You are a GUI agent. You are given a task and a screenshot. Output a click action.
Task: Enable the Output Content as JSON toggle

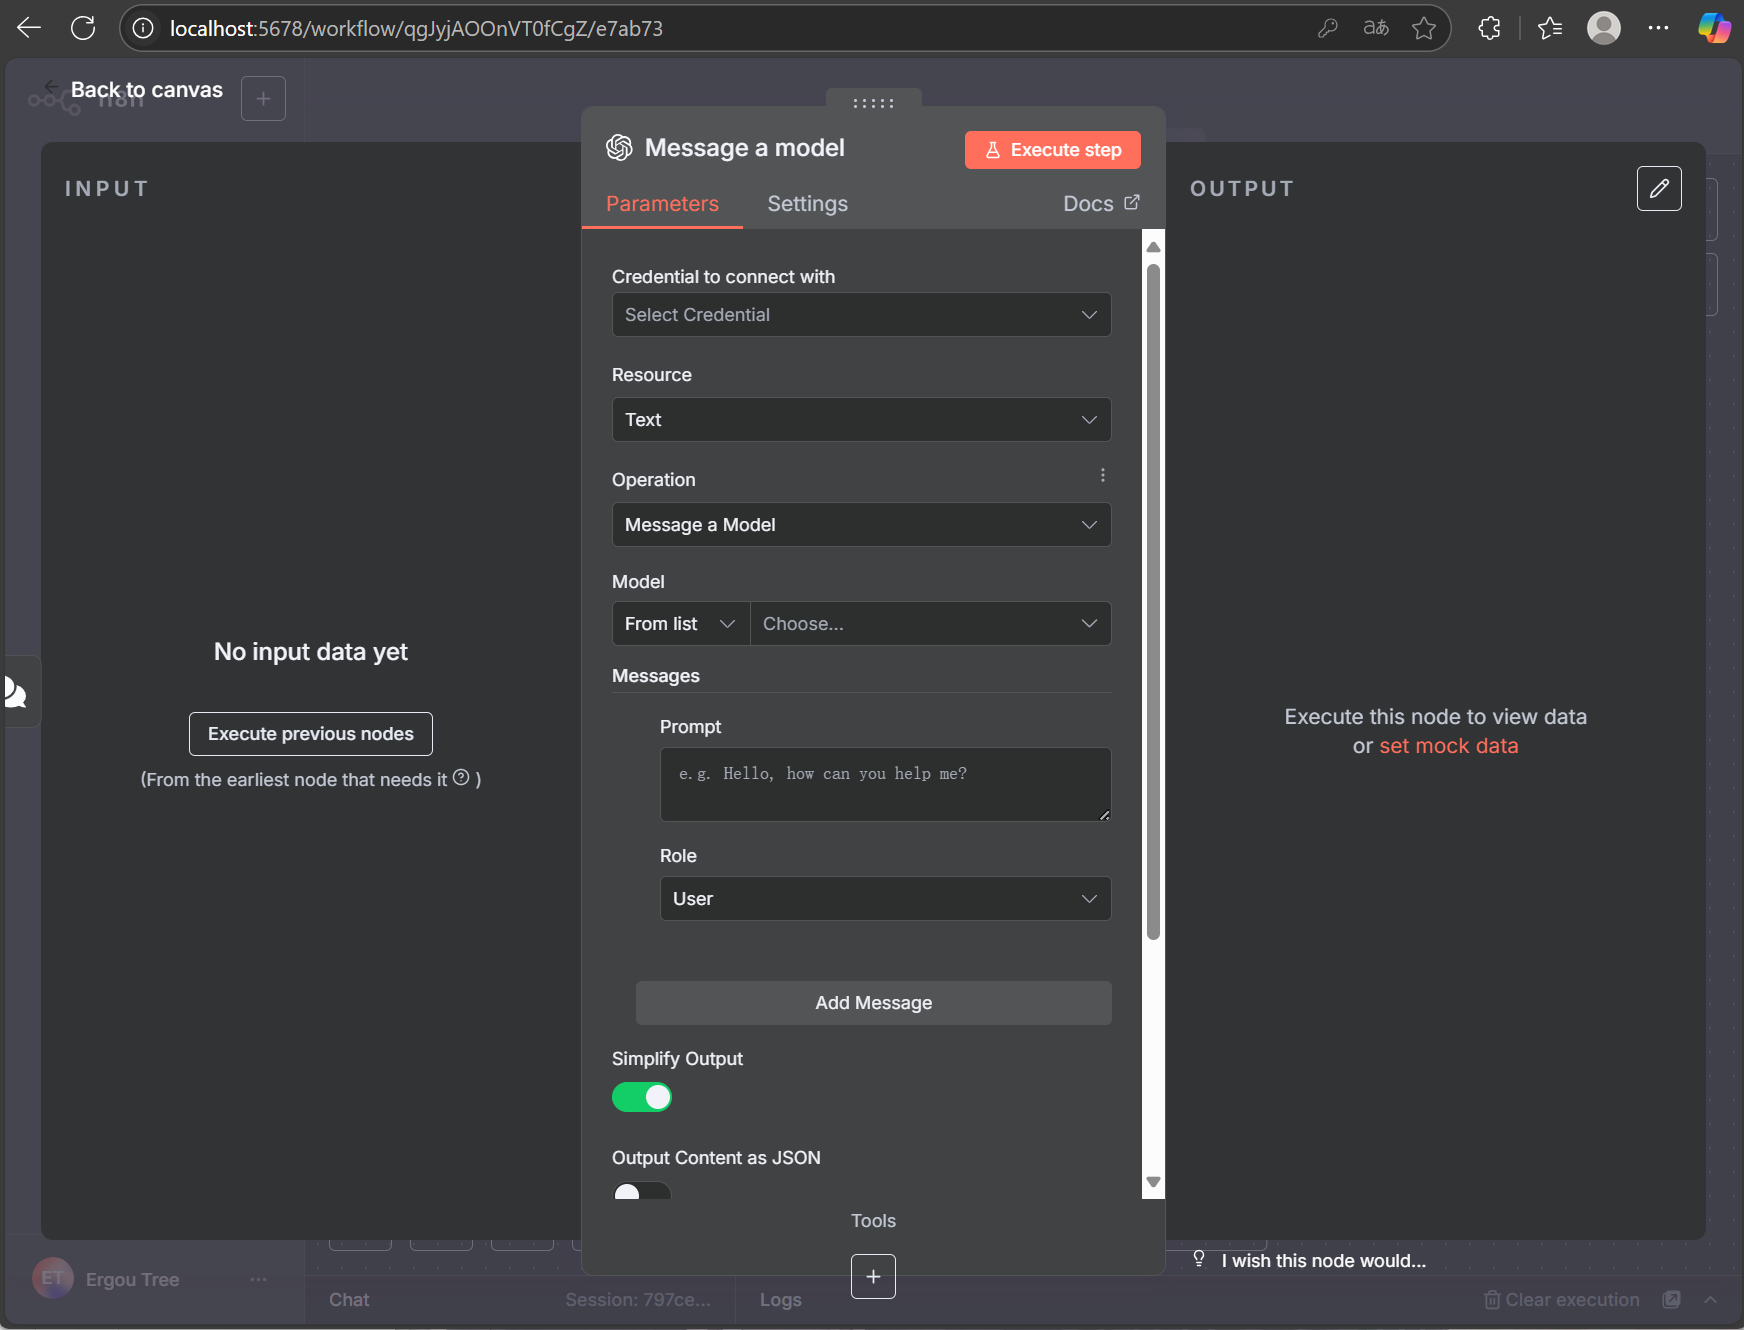pos(642,1190)
